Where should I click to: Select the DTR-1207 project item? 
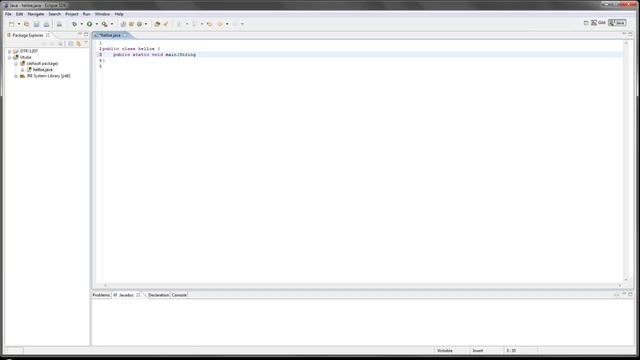click(x=29, y=51)
